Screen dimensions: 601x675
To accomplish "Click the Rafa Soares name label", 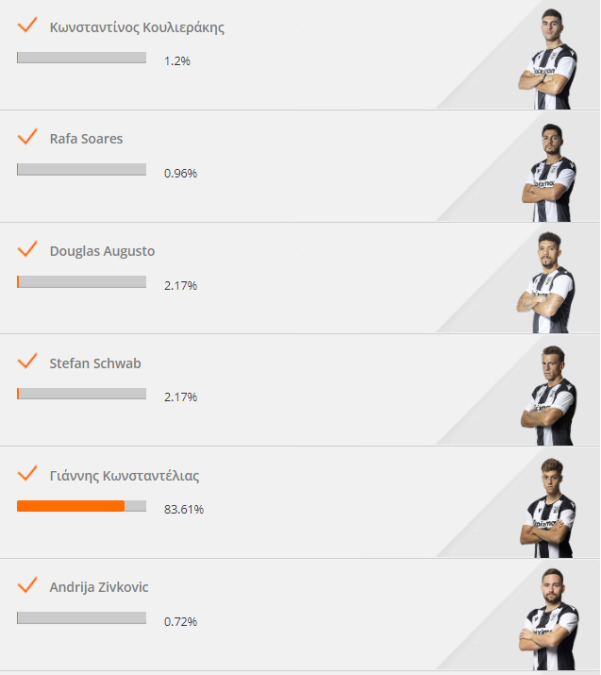I will click(86, 139).
